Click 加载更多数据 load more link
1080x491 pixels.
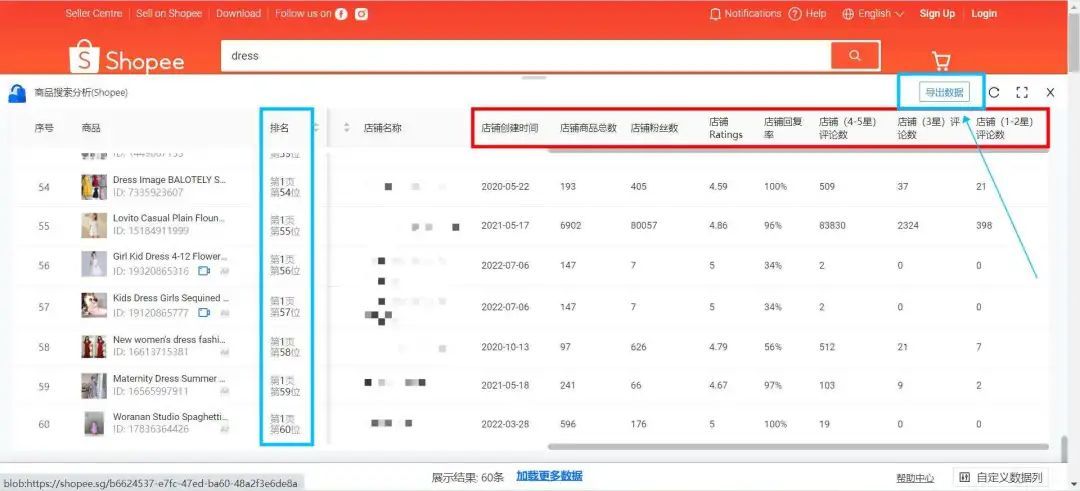pos(549,476)
